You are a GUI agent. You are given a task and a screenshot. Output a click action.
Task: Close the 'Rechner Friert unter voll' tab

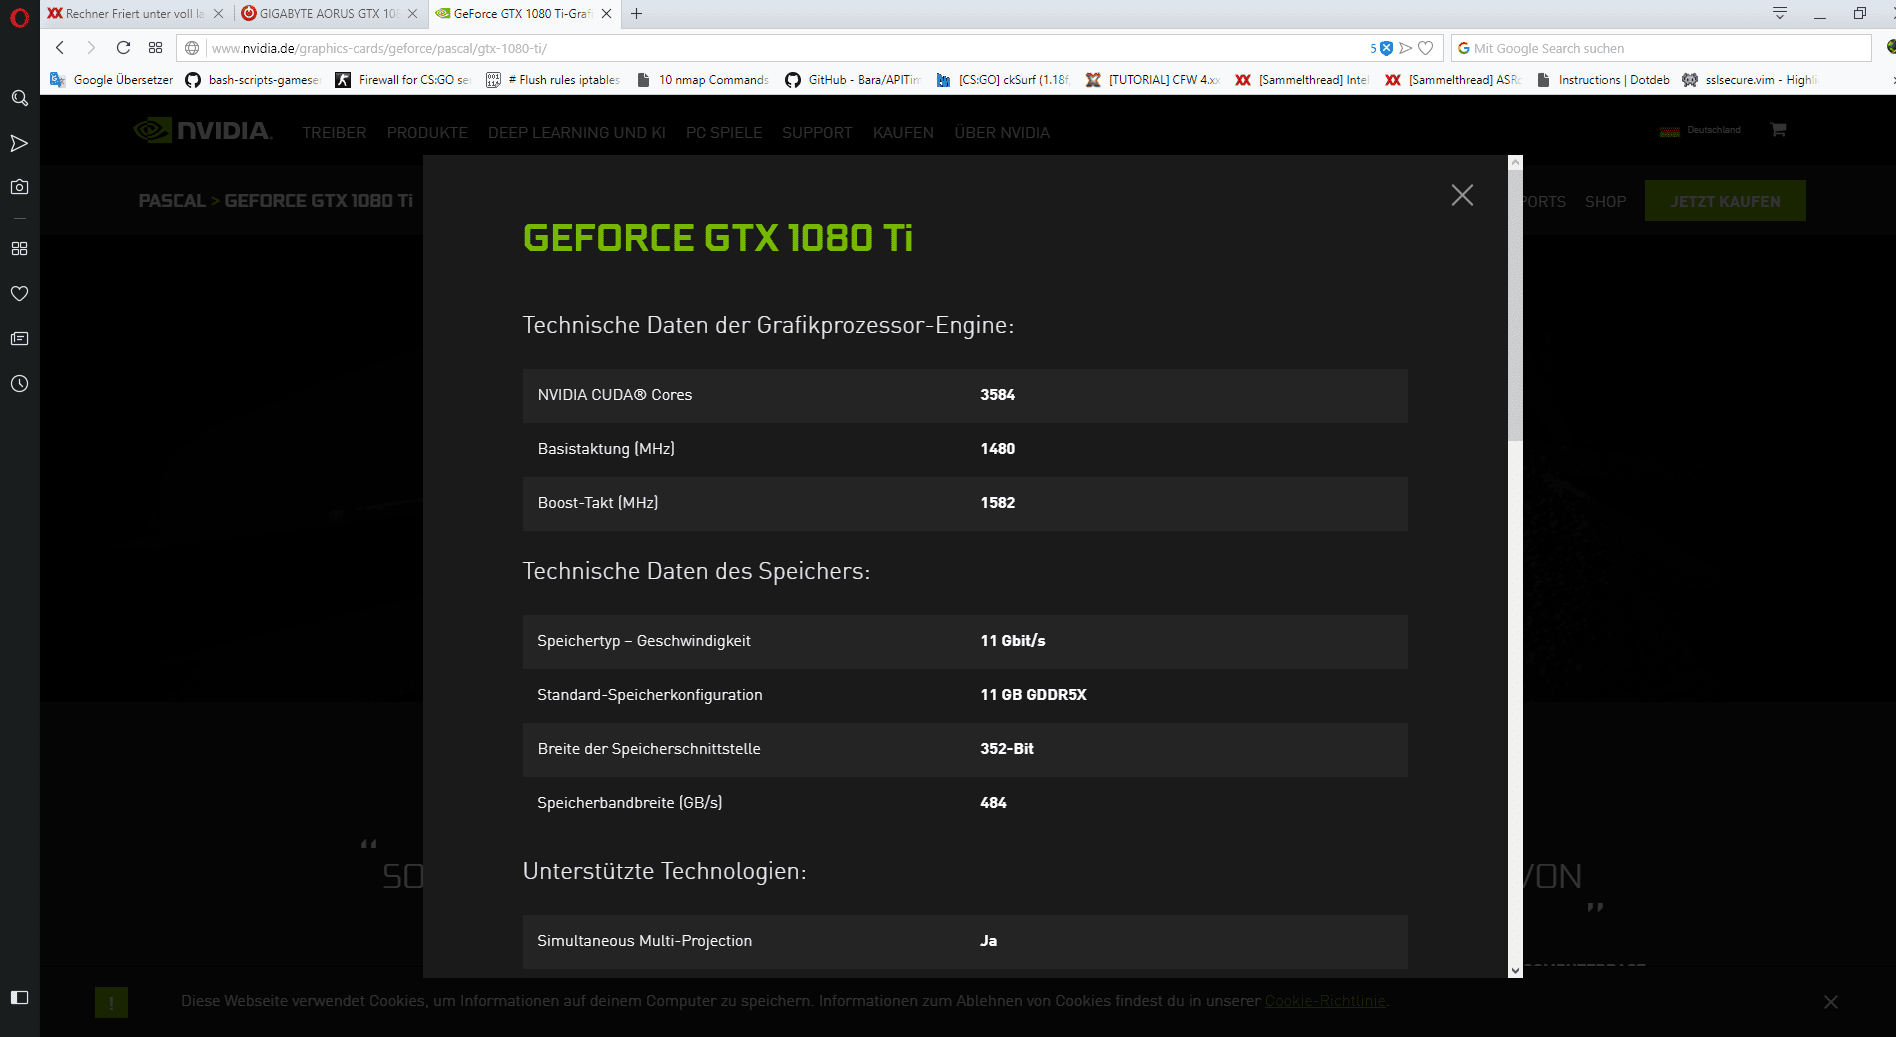coord(218,14)
